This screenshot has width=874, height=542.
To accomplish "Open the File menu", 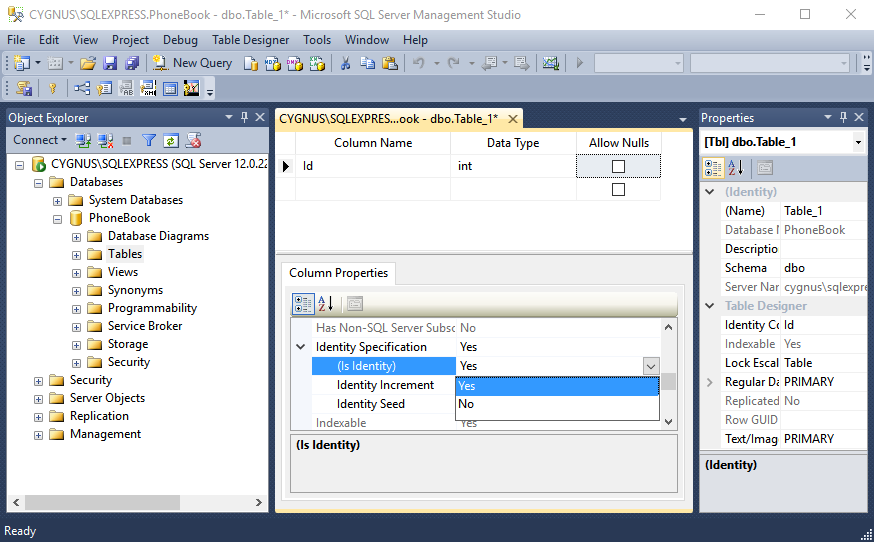I will [x=16, y=40].
